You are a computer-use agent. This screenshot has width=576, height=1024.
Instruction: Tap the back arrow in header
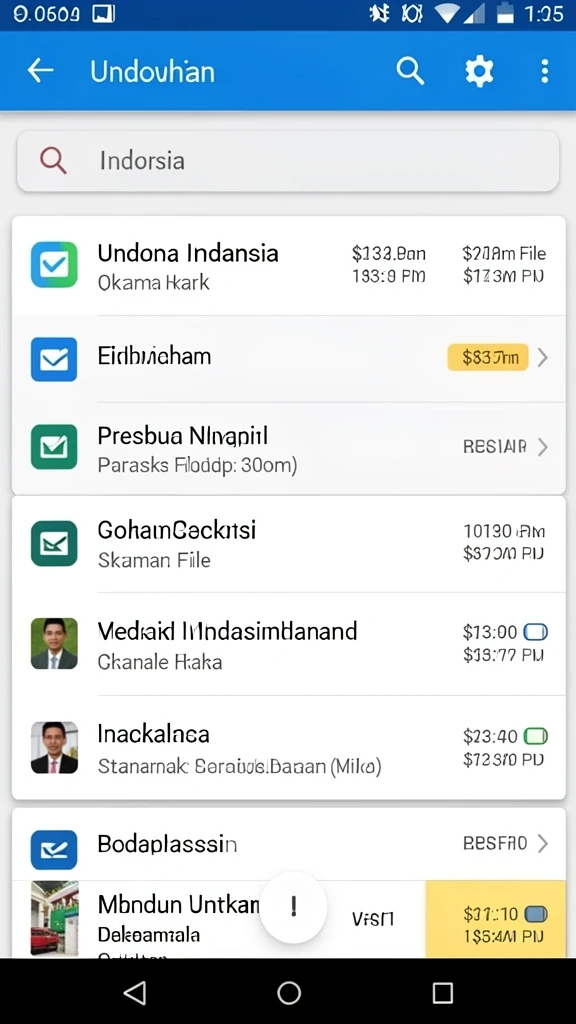coord(40,71)
